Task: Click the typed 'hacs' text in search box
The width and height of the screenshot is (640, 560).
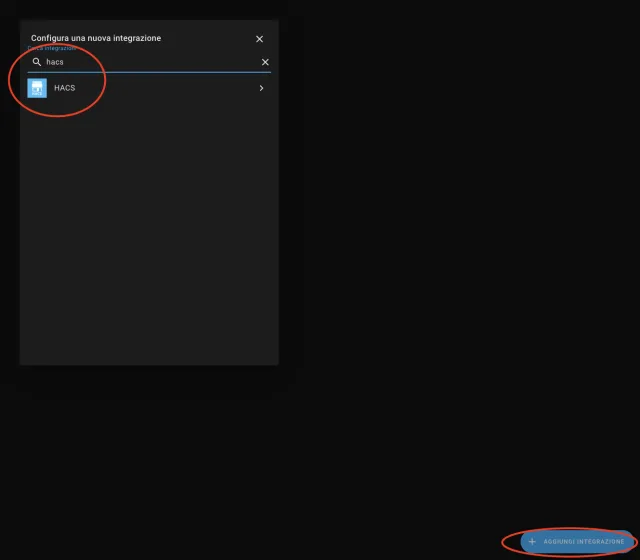Action: (55, 62)
